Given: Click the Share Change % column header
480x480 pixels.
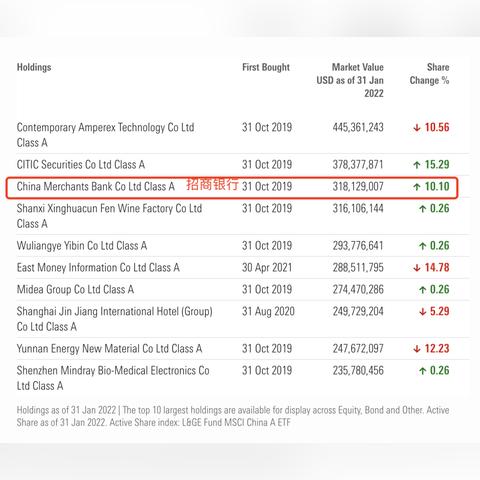Looking at the screenshot, I should (429, 74).
